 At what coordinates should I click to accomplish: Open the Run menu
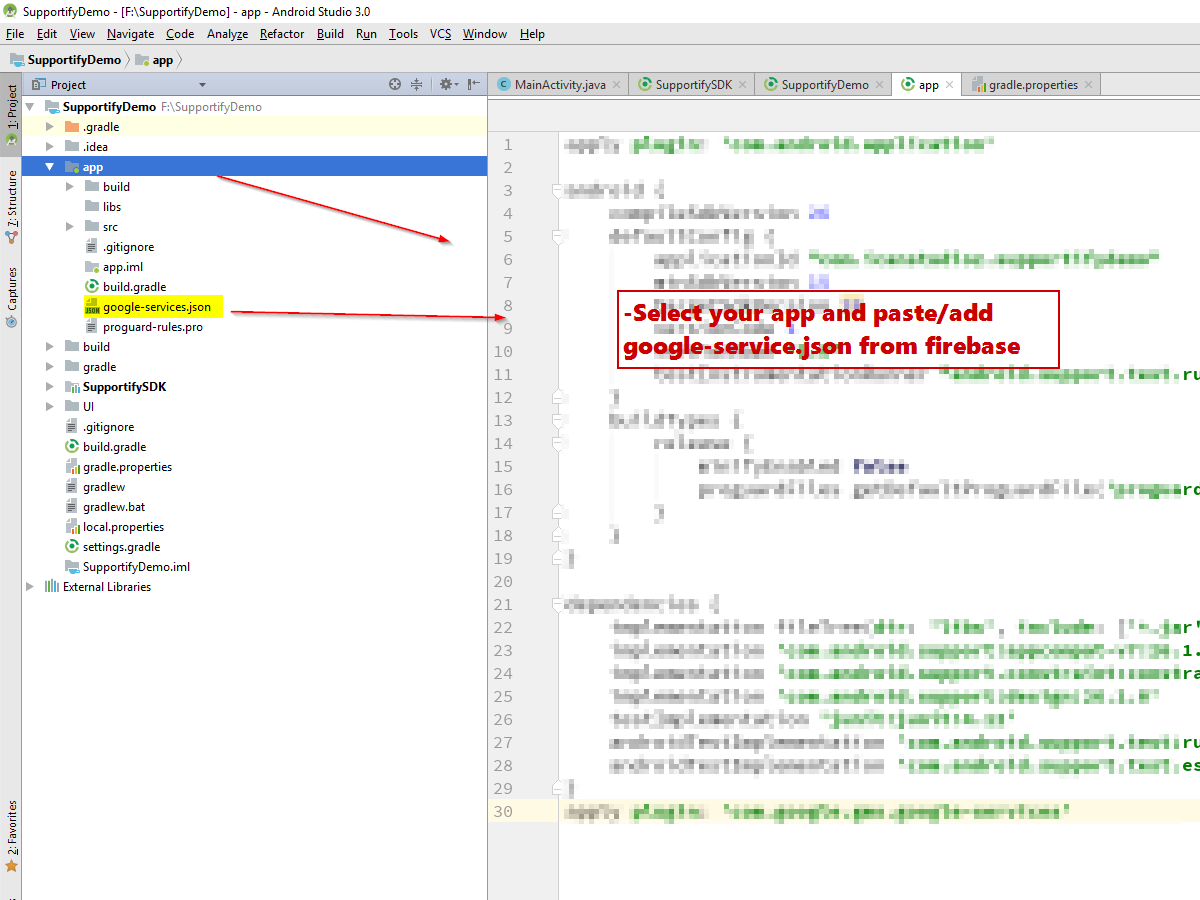366,34
